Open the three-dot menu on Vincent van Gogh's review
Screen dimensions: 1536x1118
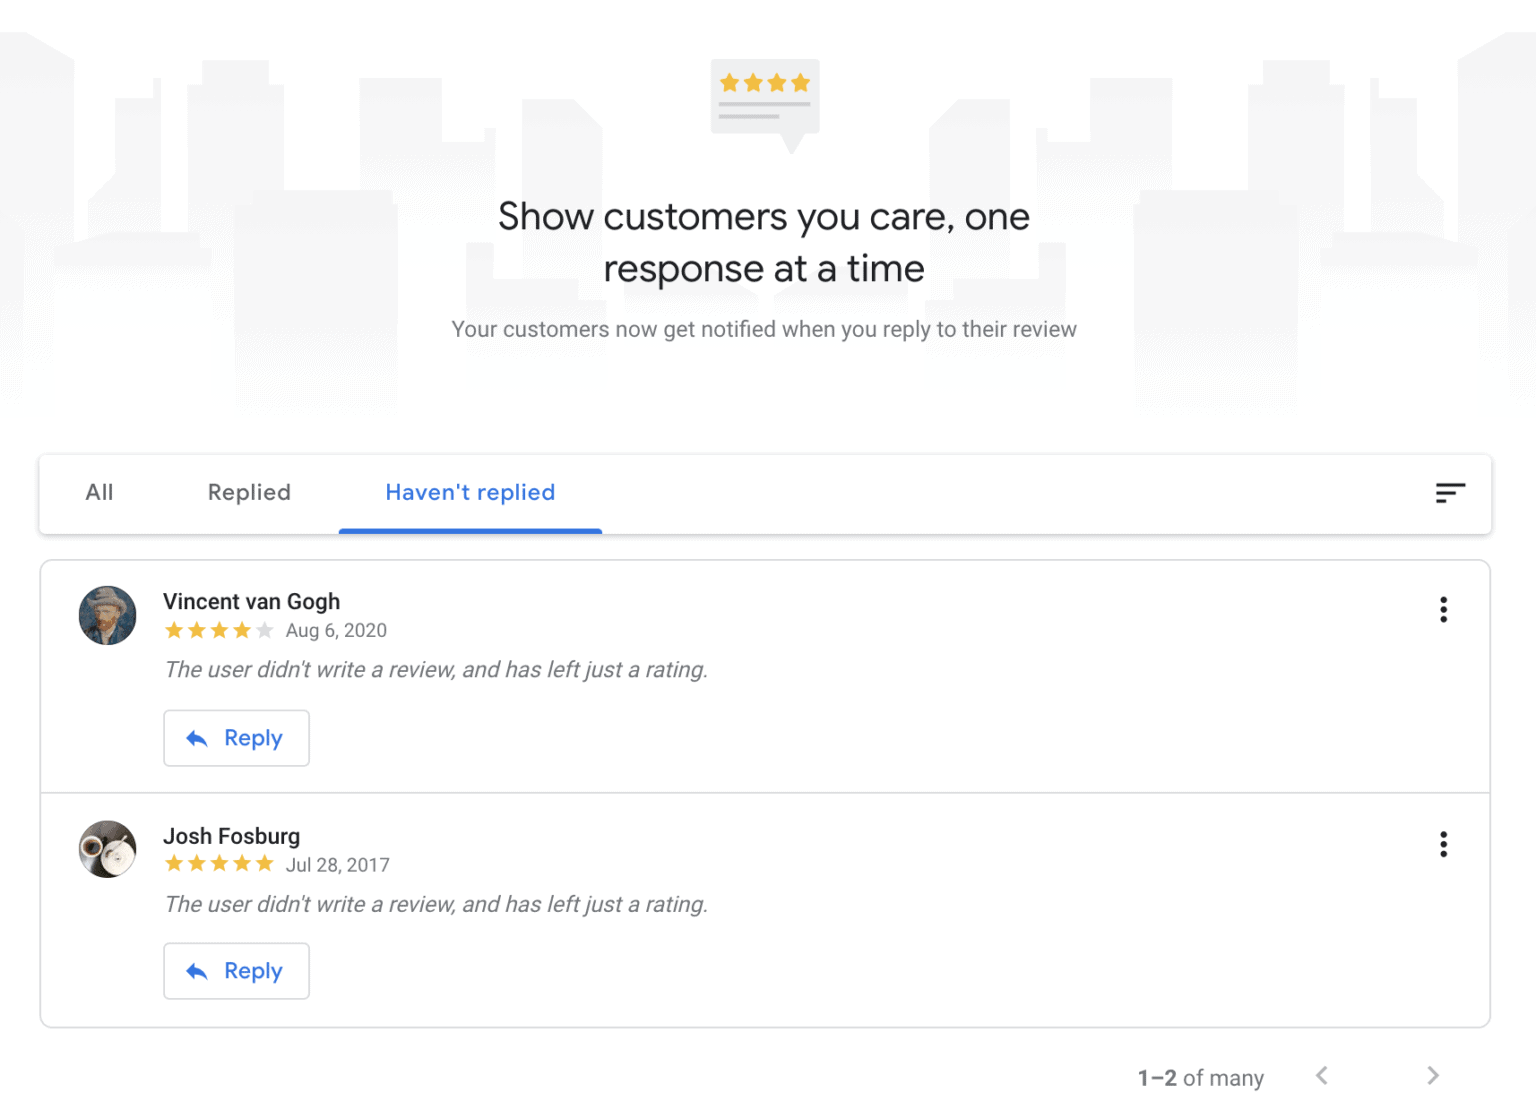1443,609
